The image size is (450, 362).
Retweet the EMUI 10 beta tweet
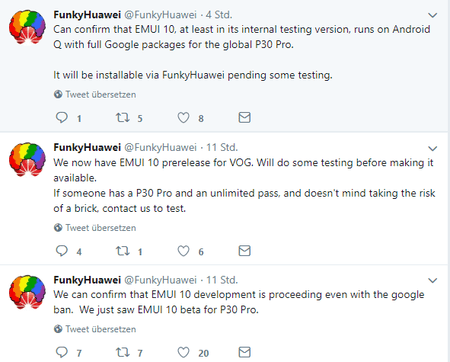click(122, 352)
